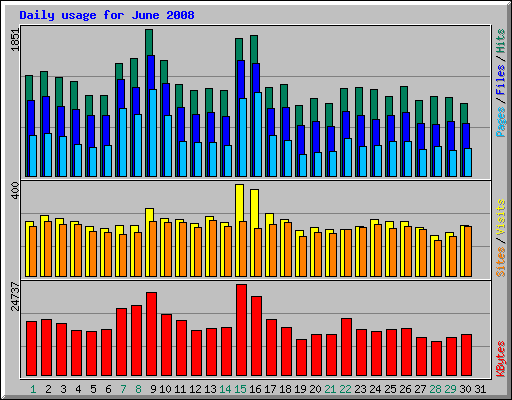The image size is (512, 400).
Task: Click the red KBytes bar for day 30
Action: click(x=466, y=355)
